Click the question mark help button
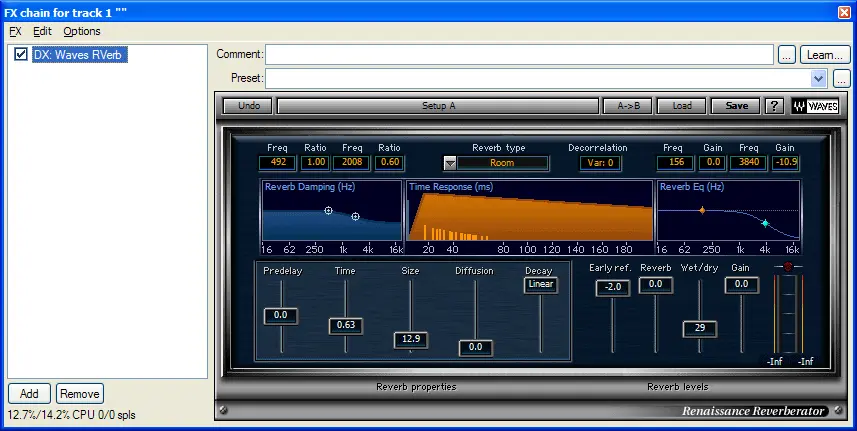Screen dimensions: 857x431 click(x=773, y=106)
